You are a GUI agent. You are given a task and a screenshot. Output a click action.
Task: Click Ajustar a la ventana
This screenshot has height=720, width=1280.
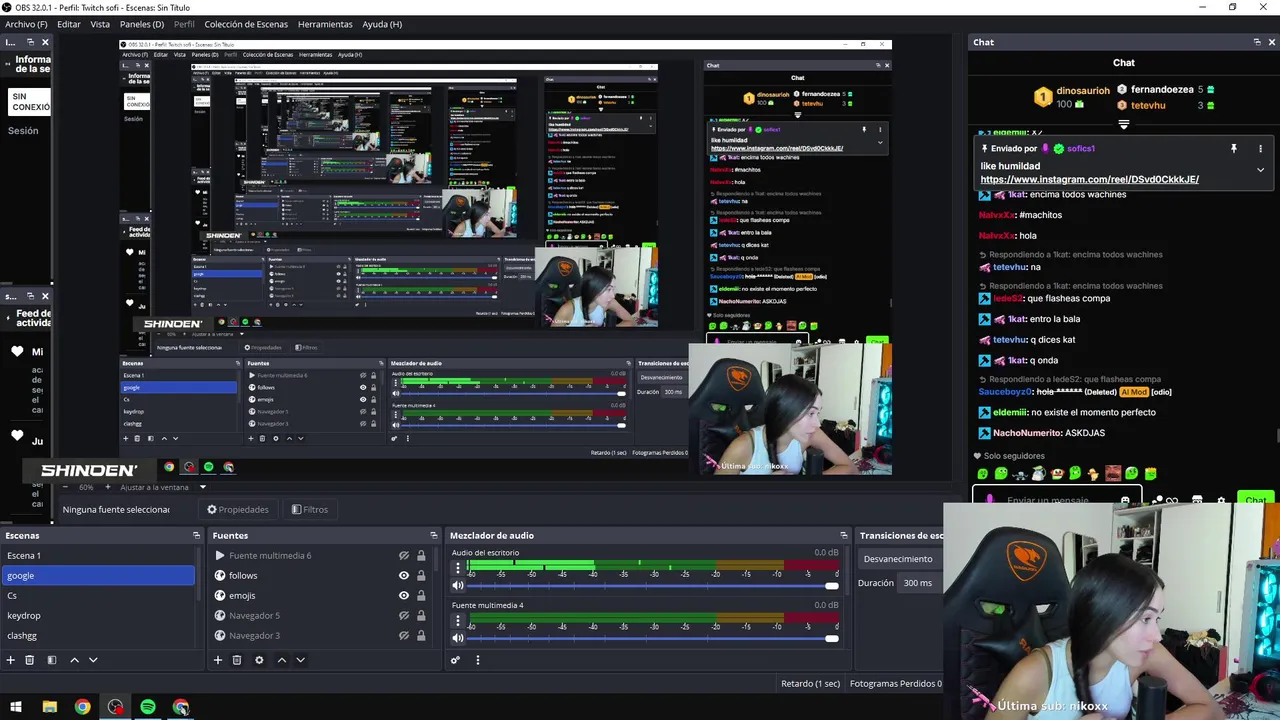(154, 487)
